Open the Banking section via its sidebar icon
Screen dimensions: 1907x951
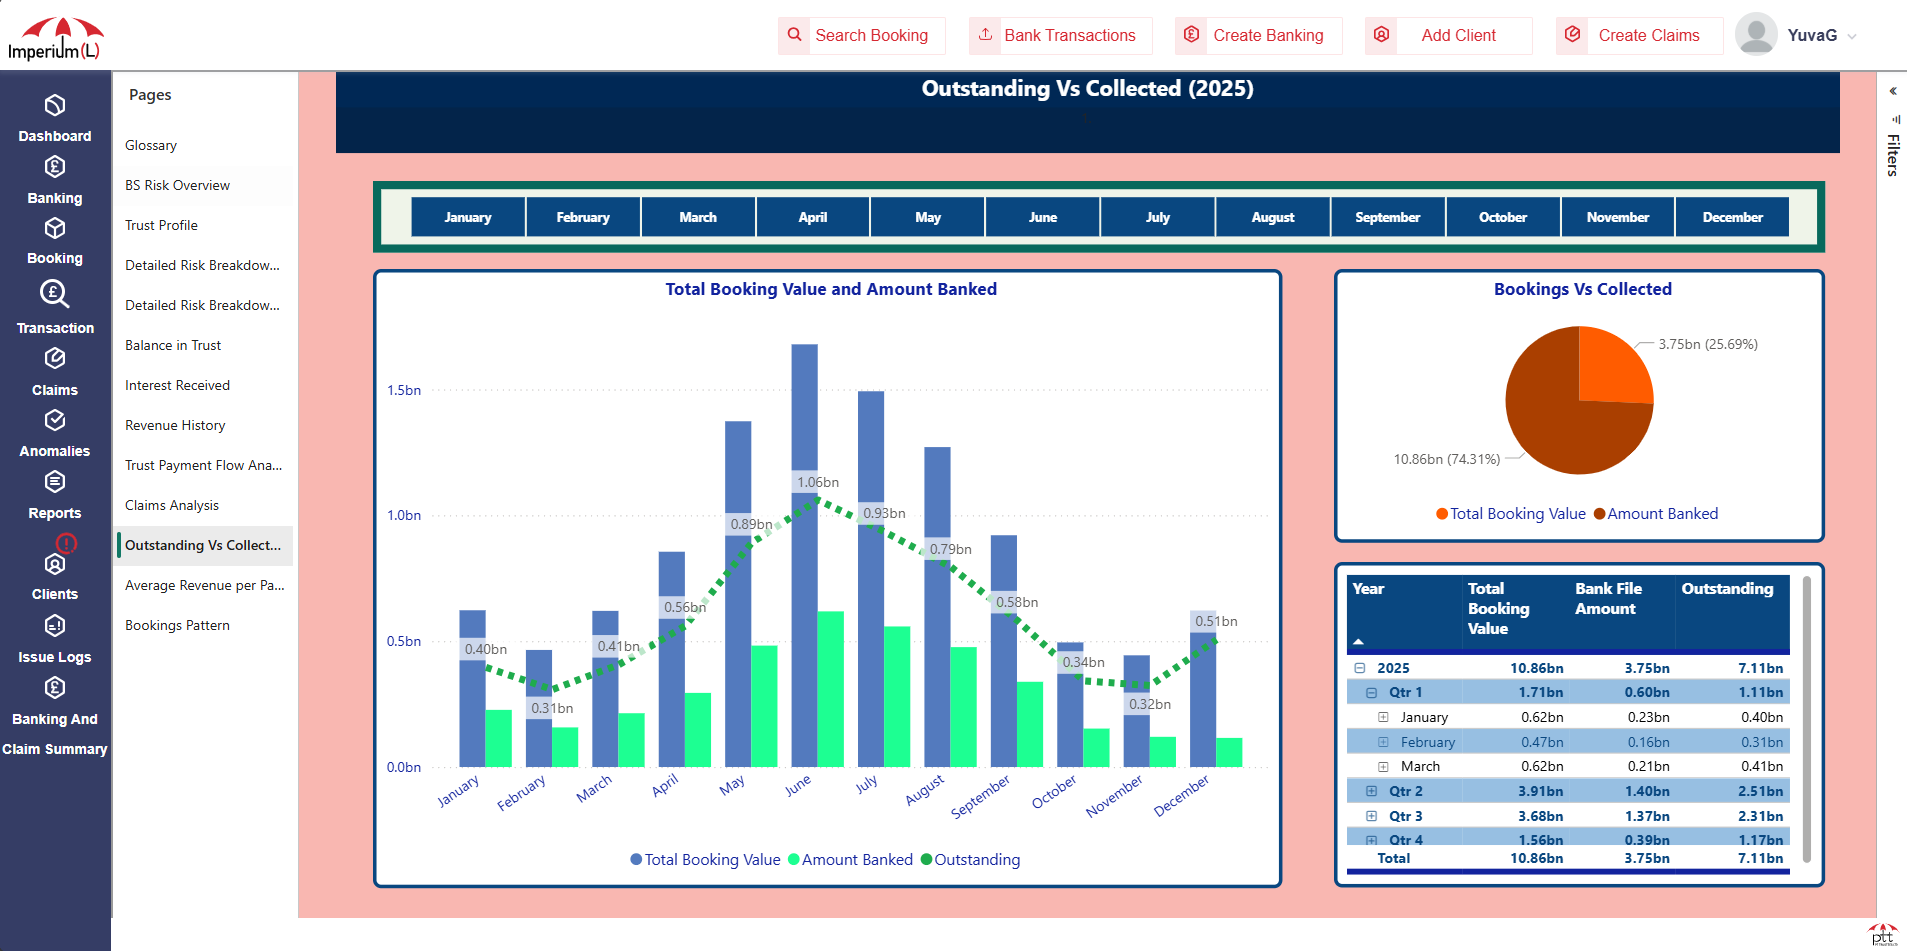55,167
